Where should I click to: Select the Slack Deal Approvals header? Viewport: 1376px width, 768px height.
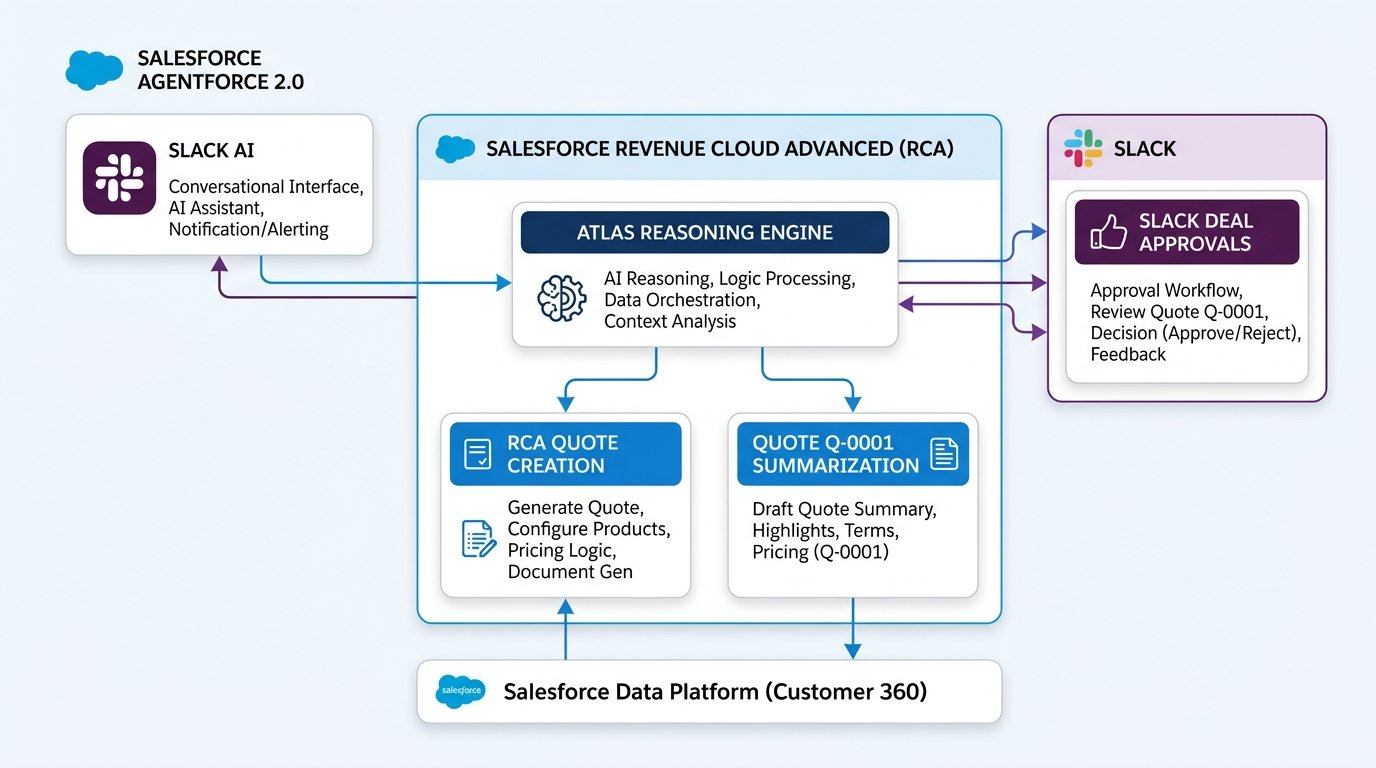point(1187,232)
